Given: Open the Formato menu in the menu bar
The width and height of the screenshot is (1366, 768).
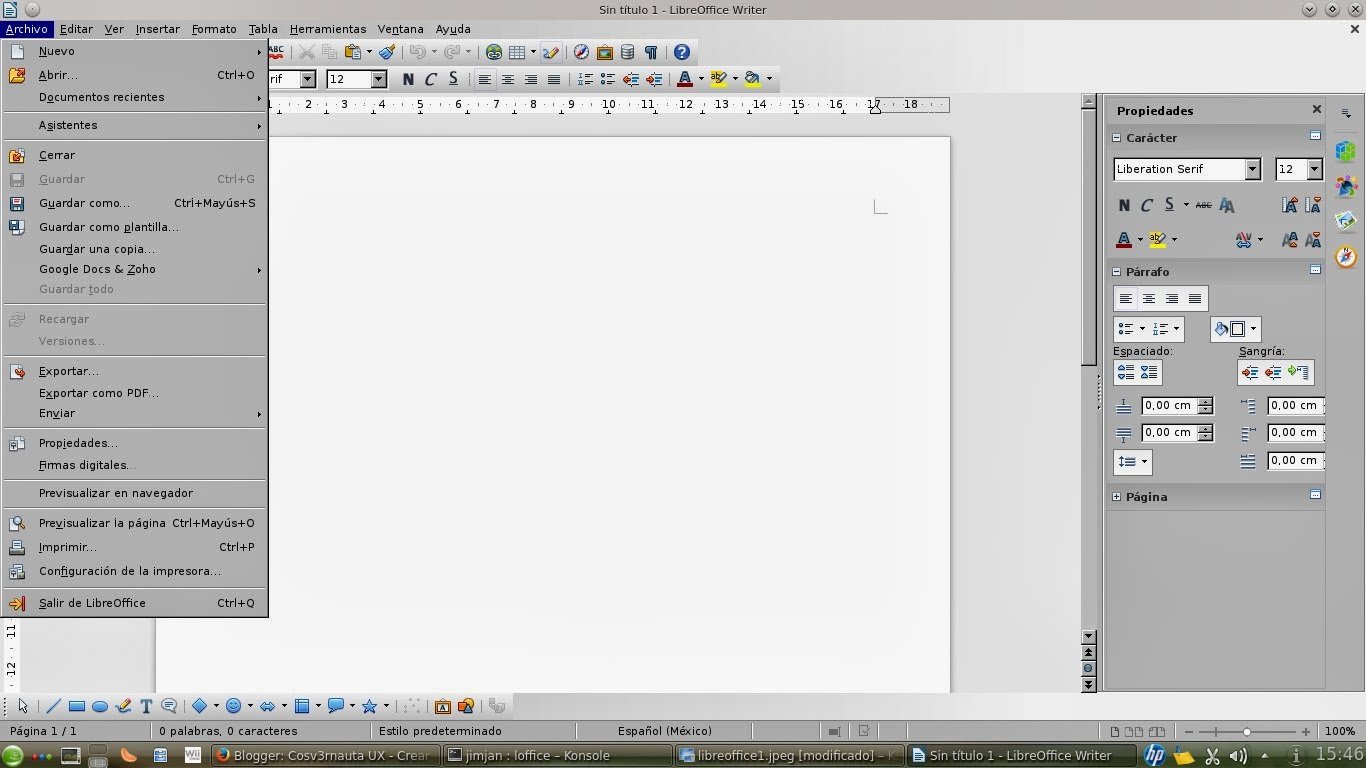Looking at the screenshot, I should 214,29.
